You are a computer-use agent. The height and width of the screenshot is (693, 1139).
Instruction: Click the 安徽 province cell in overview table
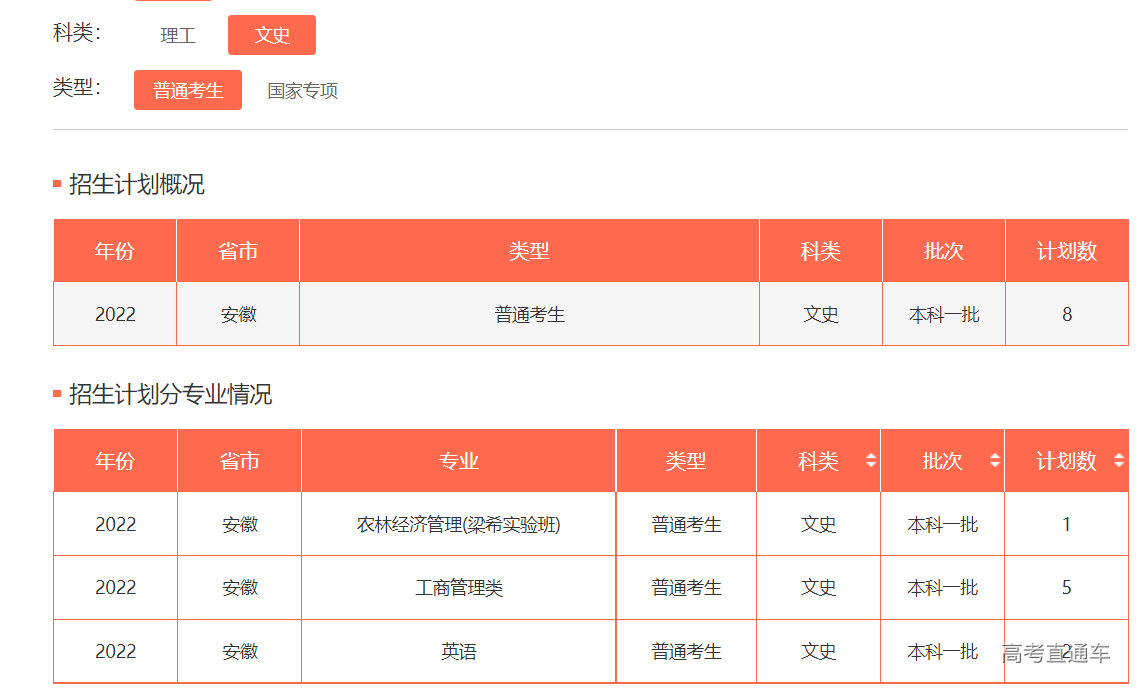point(237,314)
